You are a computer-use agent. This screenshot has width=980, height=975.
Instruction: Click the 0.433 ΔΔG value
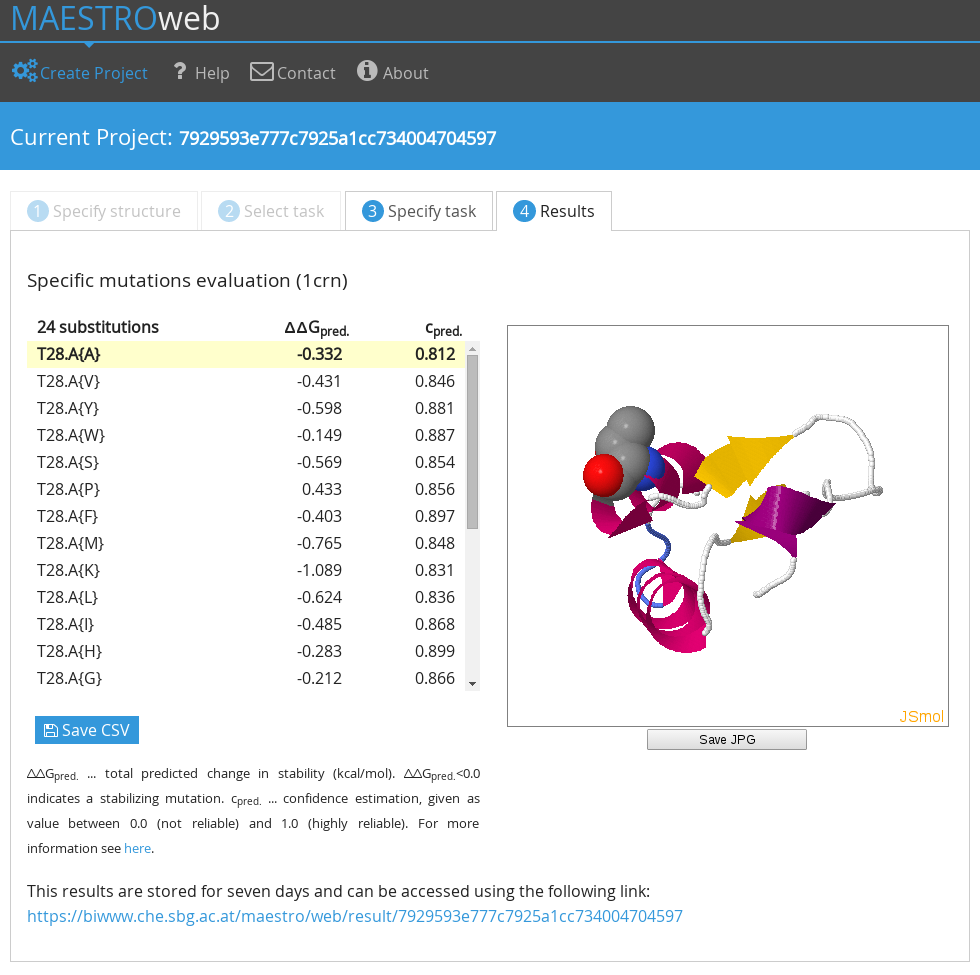322,489
